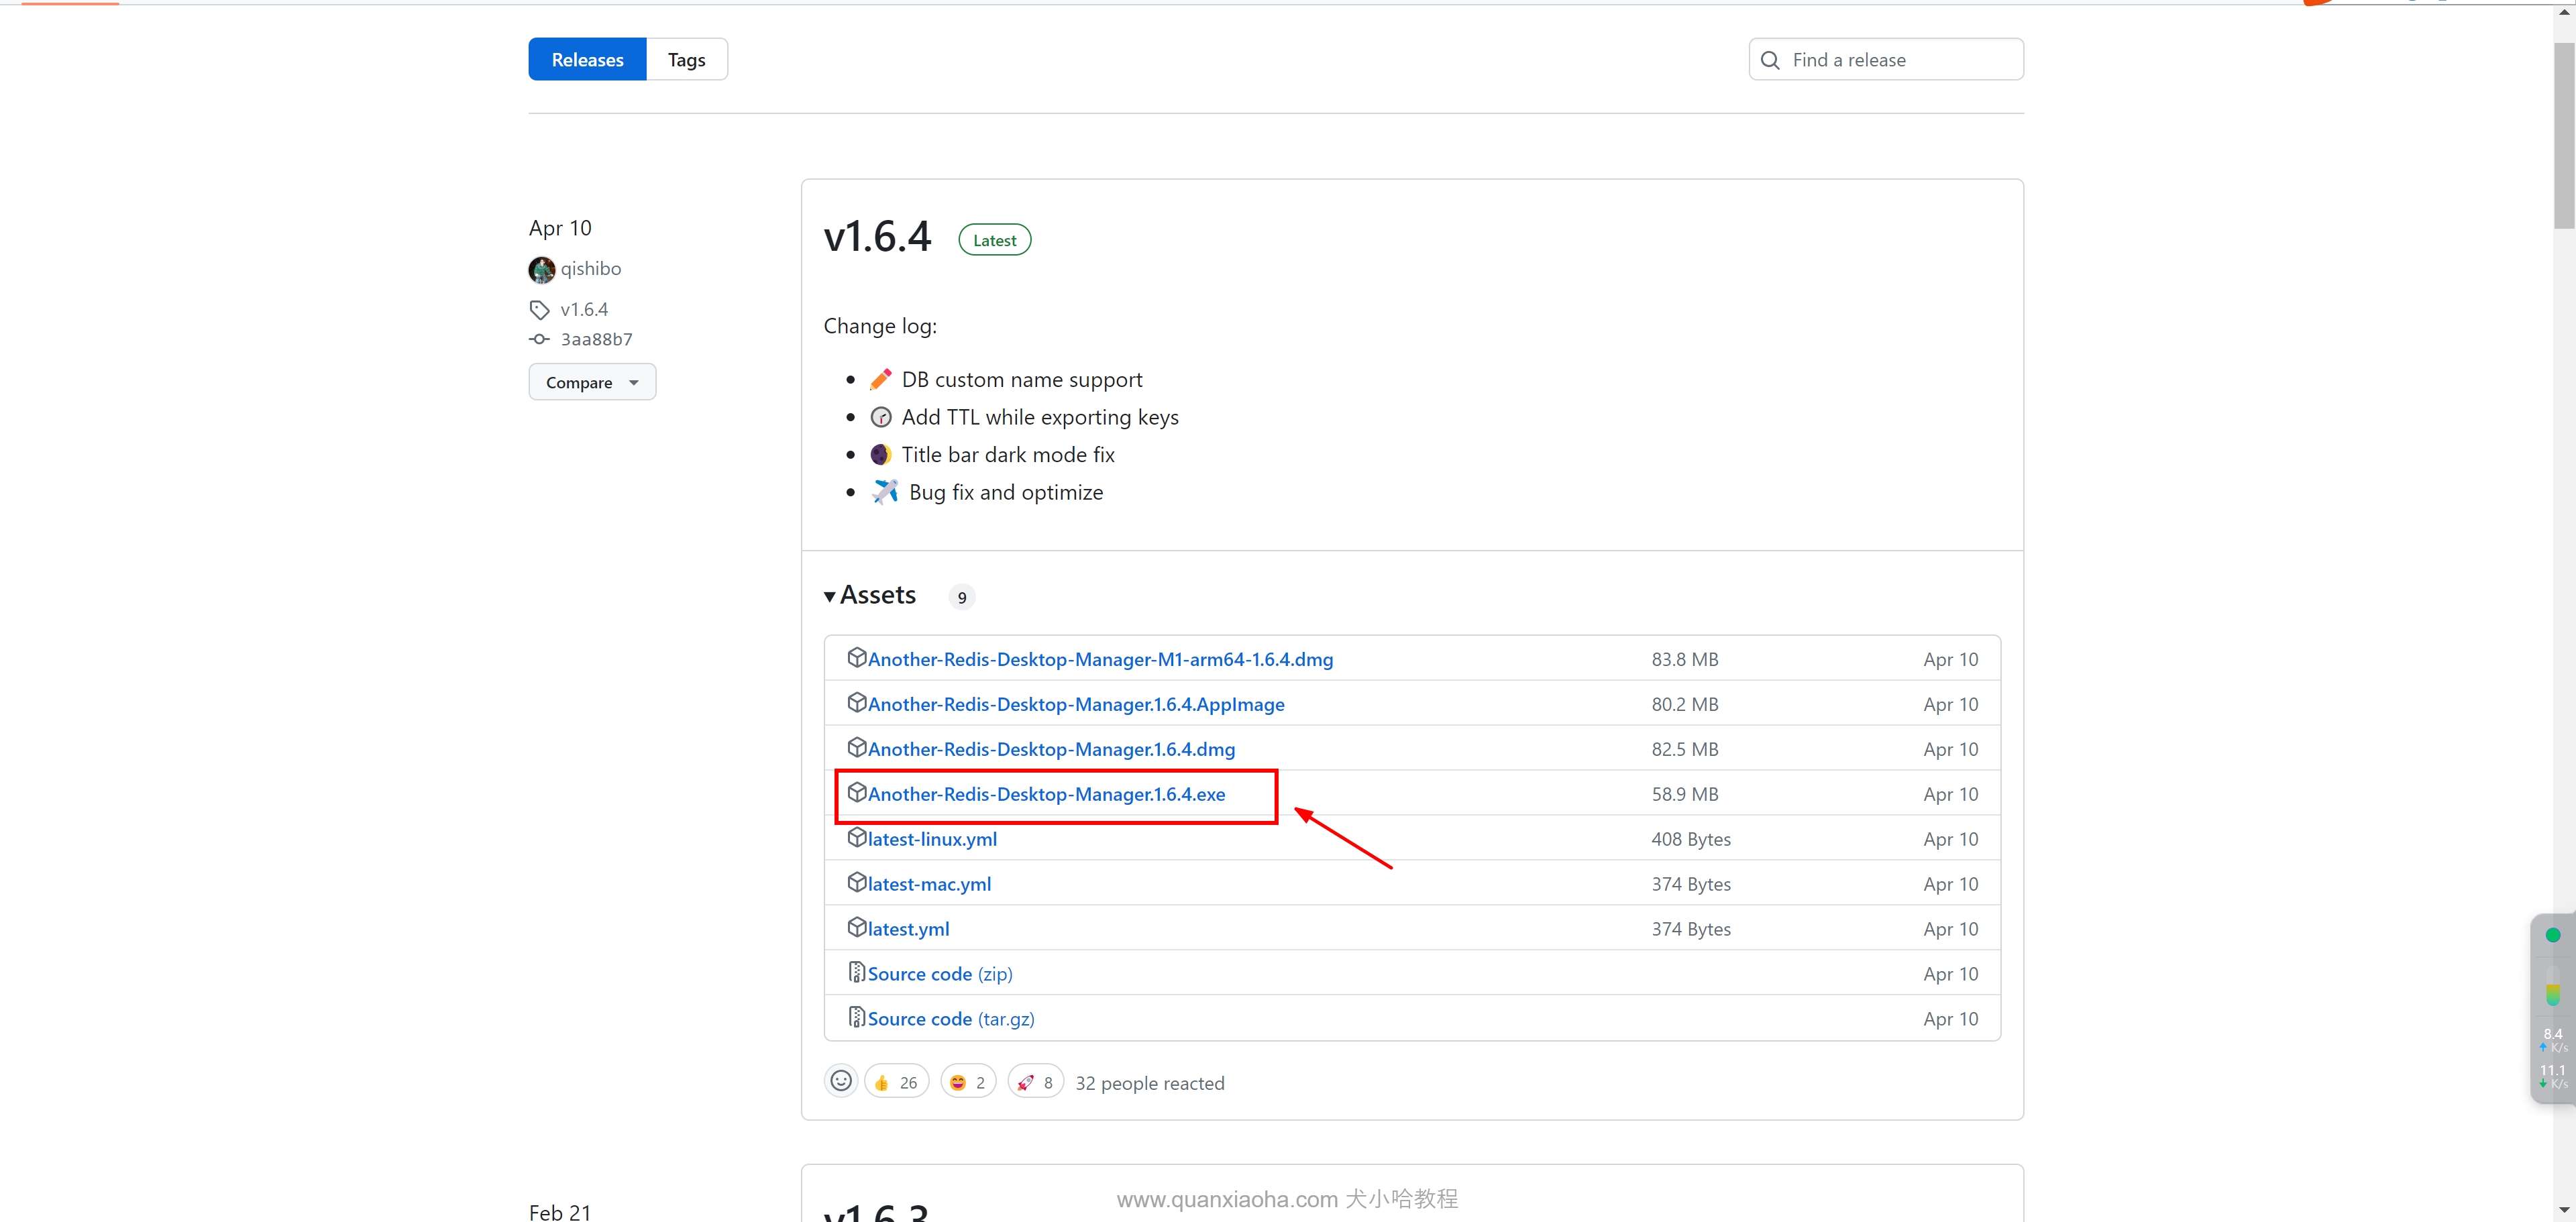Click the Latest badge
2576x1222 pixels.
994,240
